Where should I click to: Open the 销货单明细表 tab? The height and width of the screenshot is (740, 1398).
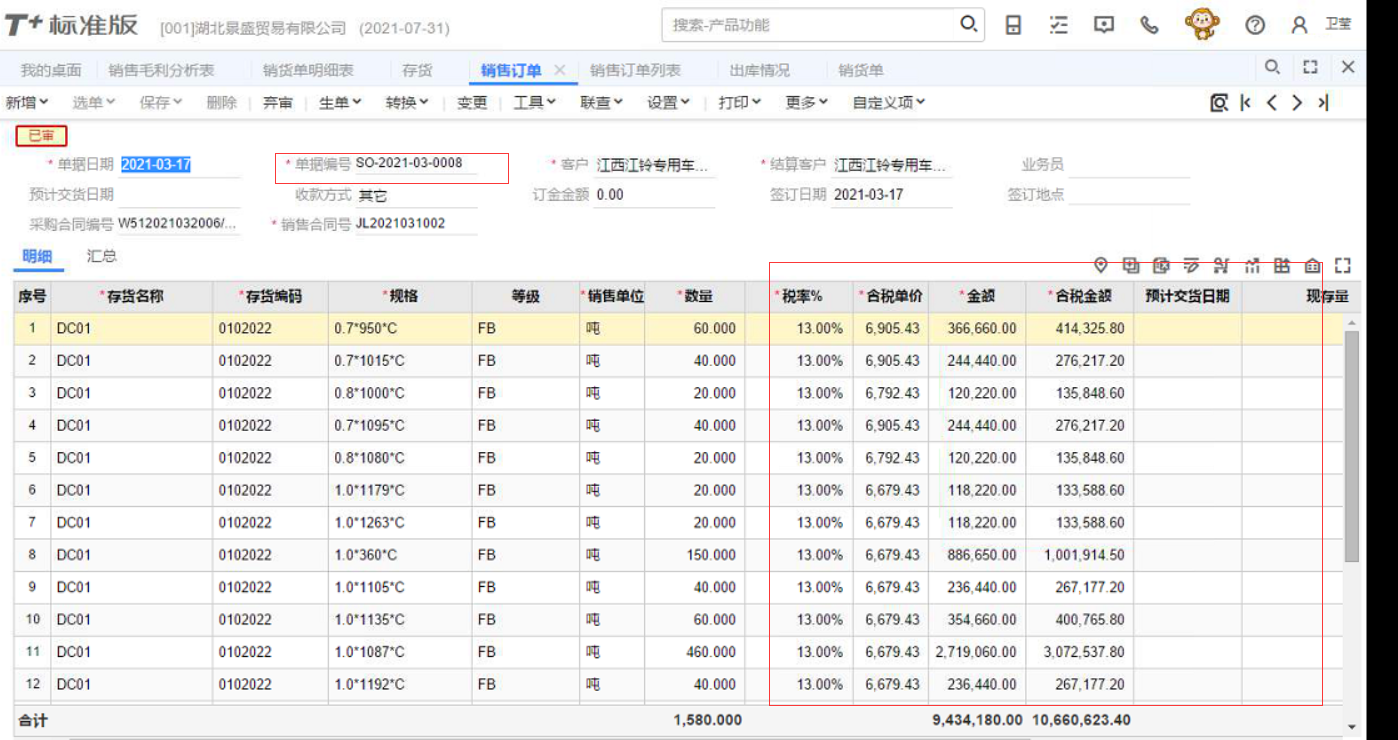(308, 70)
